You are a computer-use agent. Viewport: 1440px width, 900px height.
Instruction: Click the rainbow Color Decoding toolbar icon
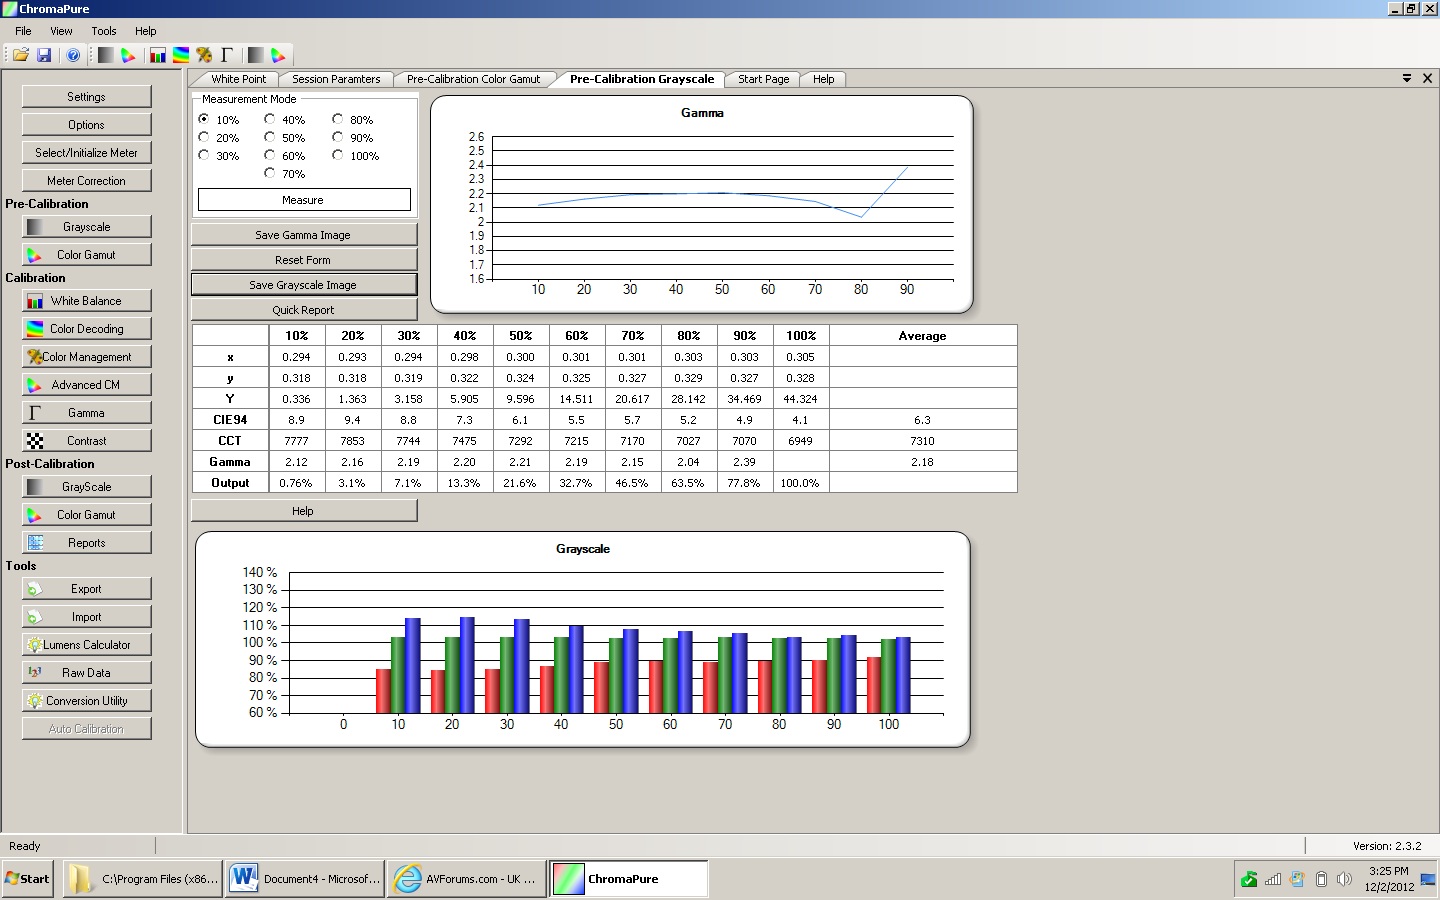181,55
